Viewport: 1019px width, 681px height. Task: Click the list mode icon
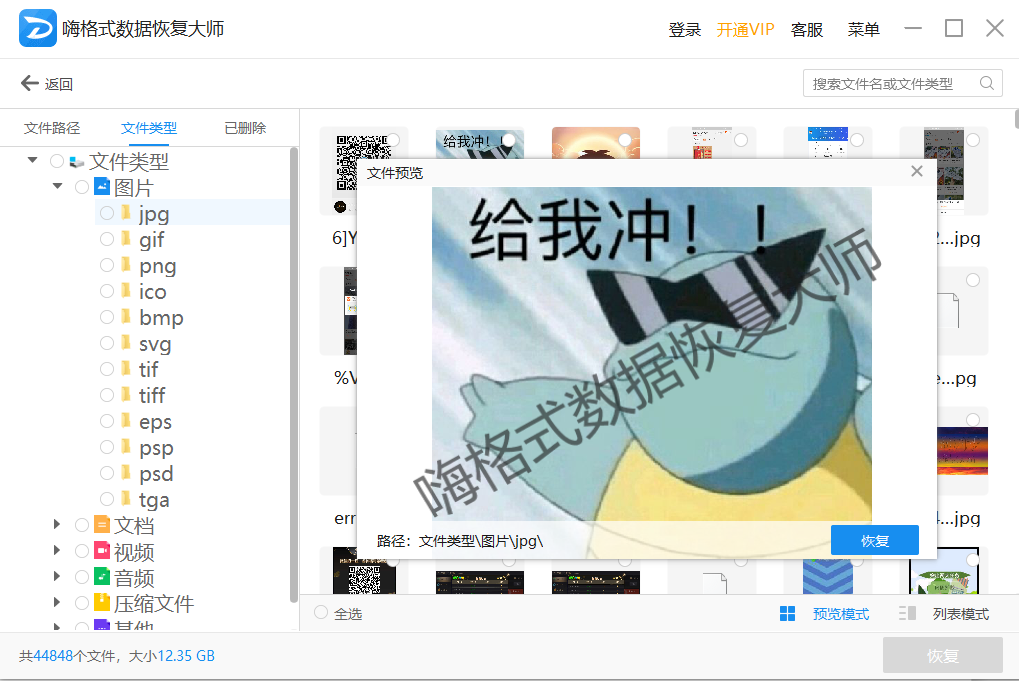point(907,613)
